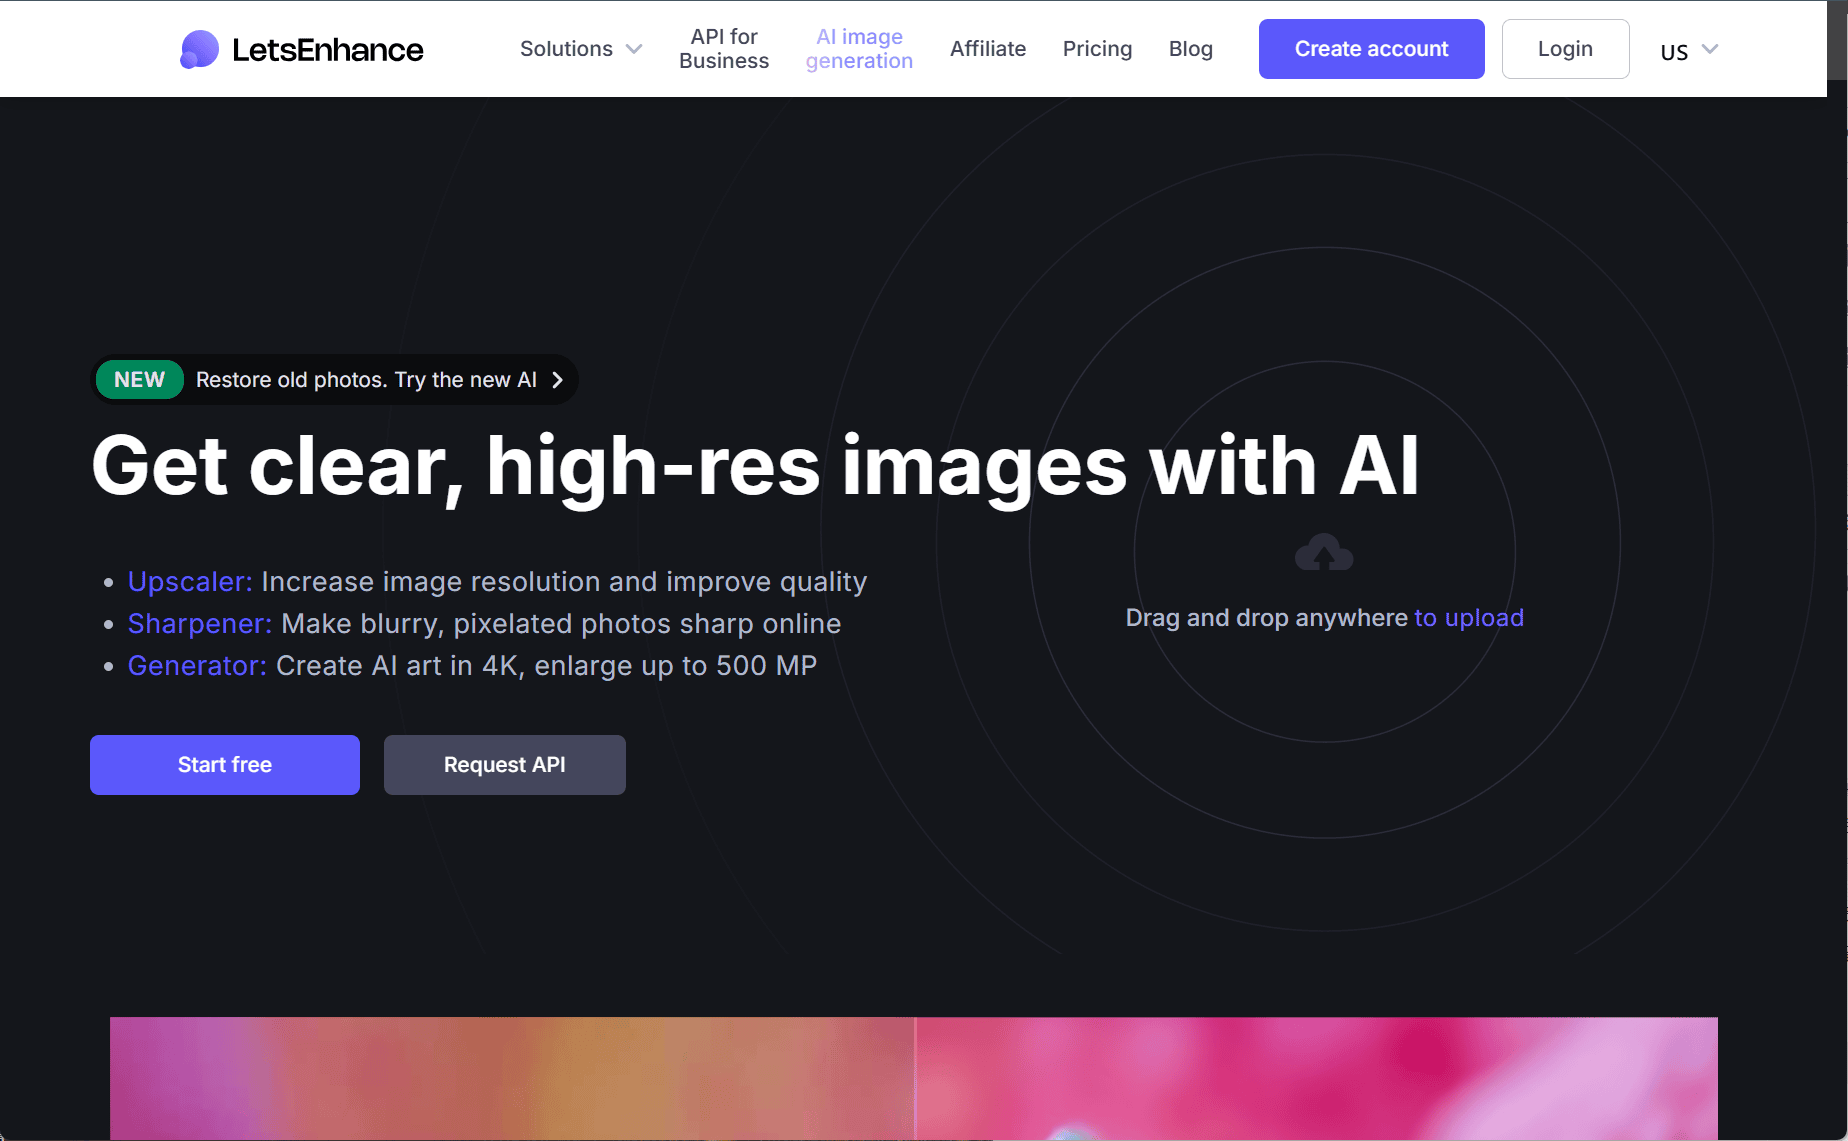Open the US language selector
1848x1141 pixels.
pos(1688,50)
